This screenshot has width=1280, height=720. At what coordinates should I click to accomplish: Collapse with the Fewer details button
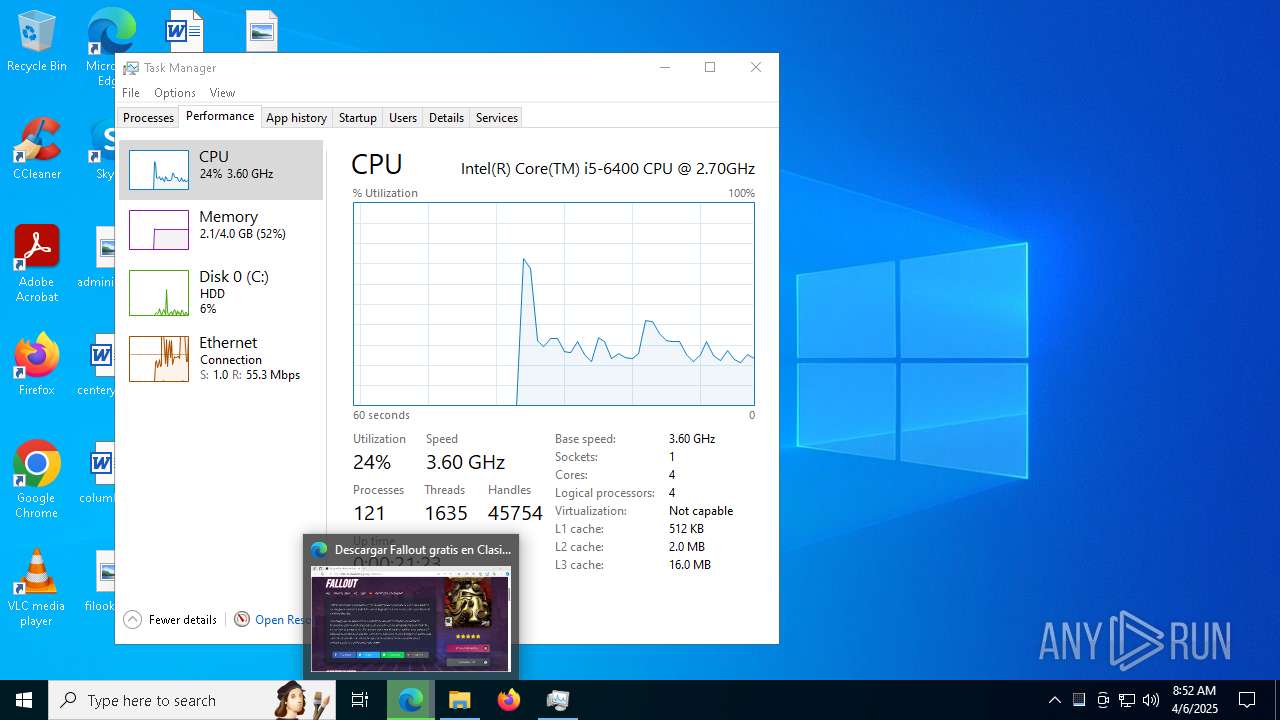[170, 620]
